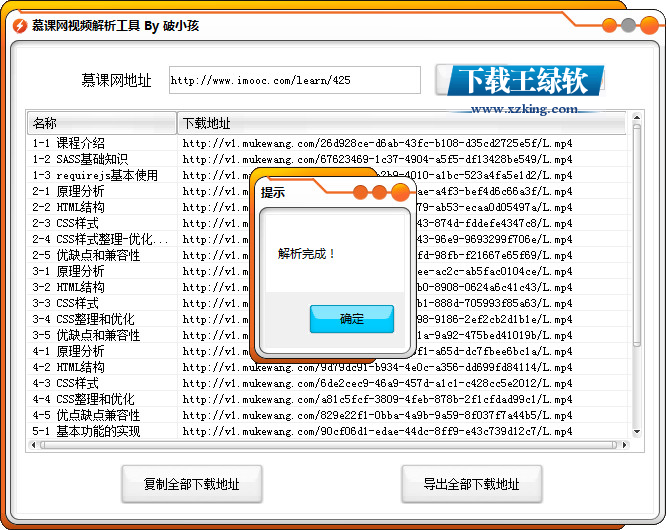Select the row "2-5 优缺点和兼容性"
This screenshot has width=666, height=530.
327,255
